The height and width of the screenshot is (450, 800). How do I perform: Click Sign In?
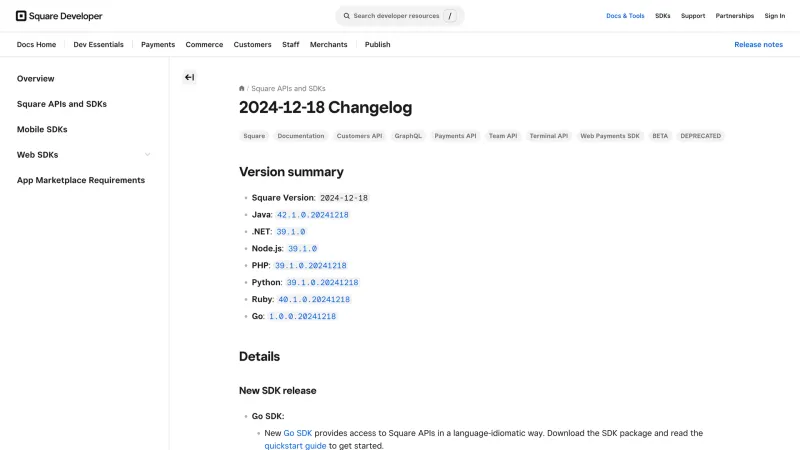(774, 16)
